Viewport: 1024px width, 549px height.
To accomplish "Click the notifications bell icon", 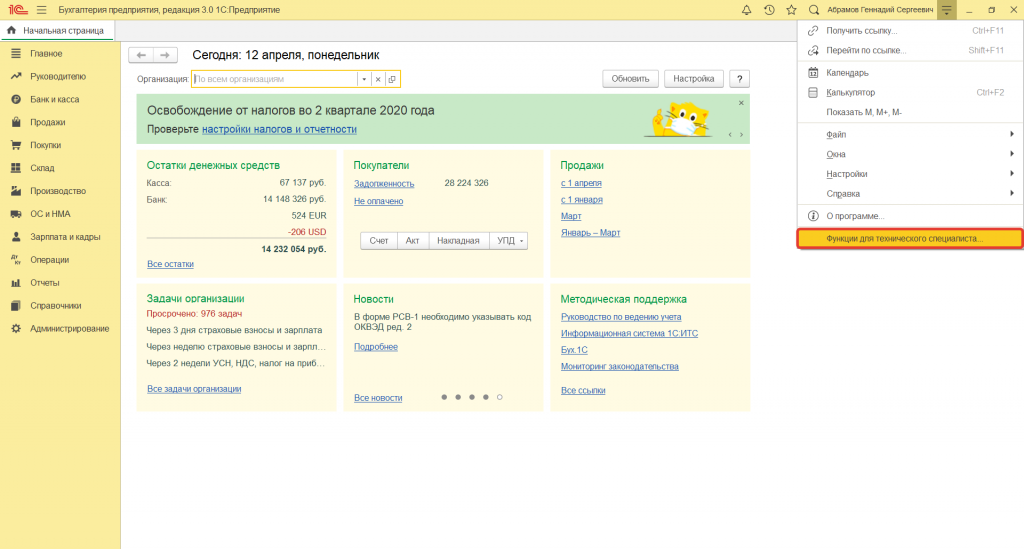I will tap(746, 9).
